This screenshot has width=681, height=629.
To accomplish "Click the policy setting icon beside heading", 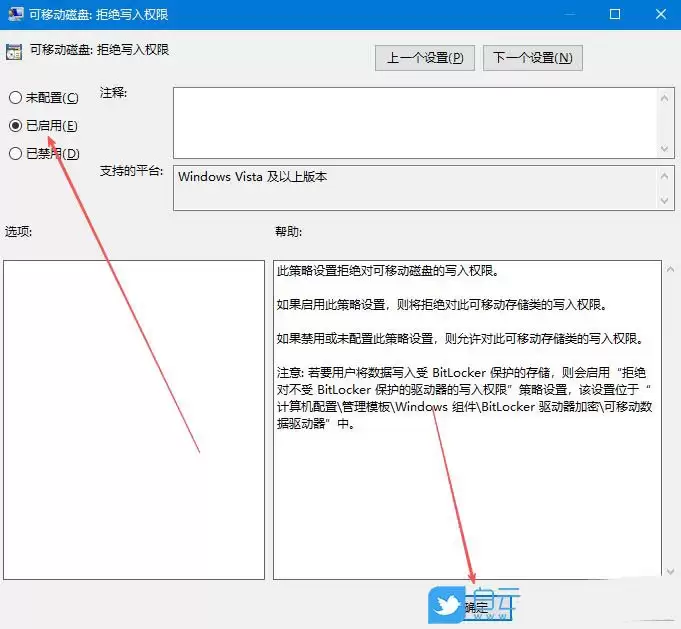I will [x=14, y=52].
